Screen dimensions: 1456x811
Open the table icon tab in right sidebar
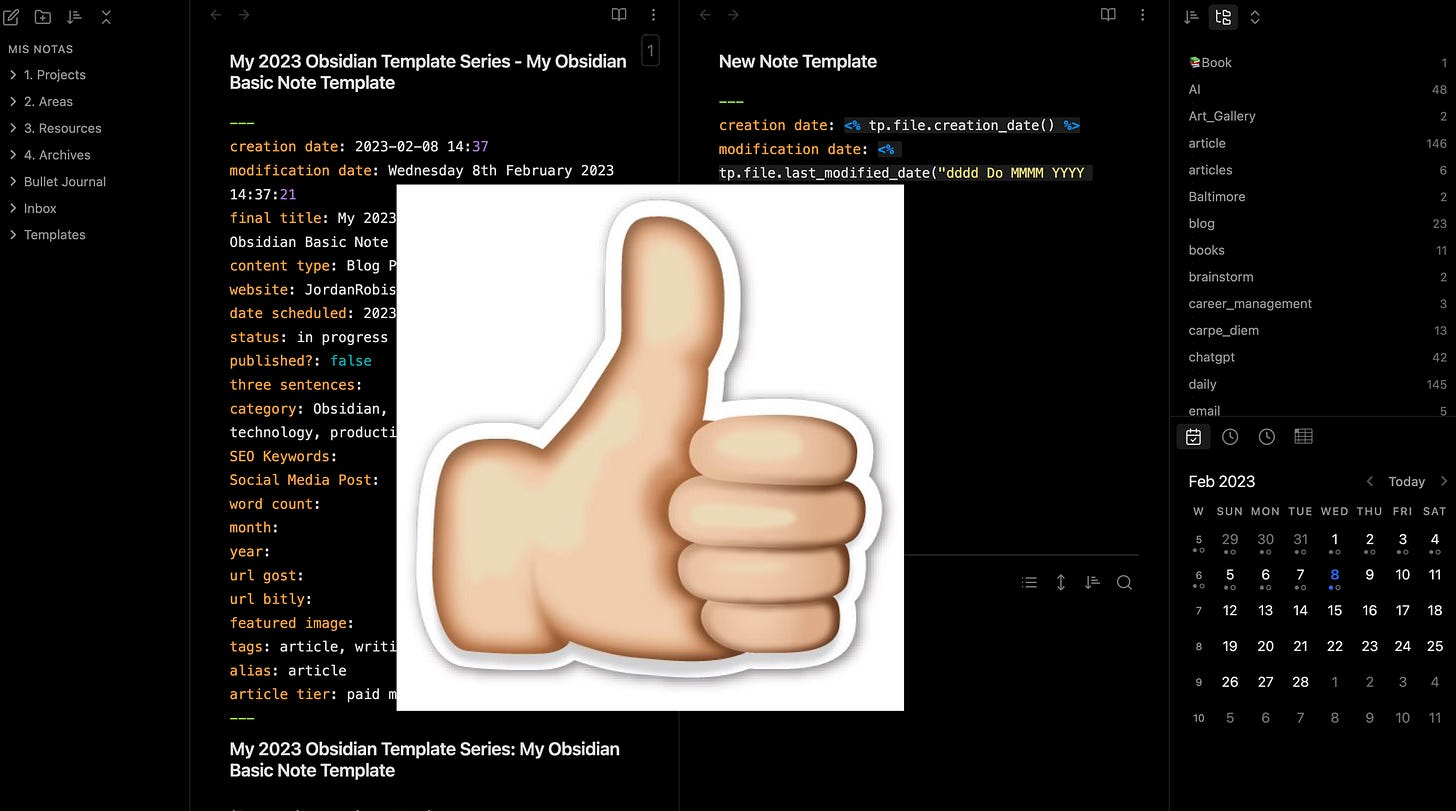pos(1303,437)
